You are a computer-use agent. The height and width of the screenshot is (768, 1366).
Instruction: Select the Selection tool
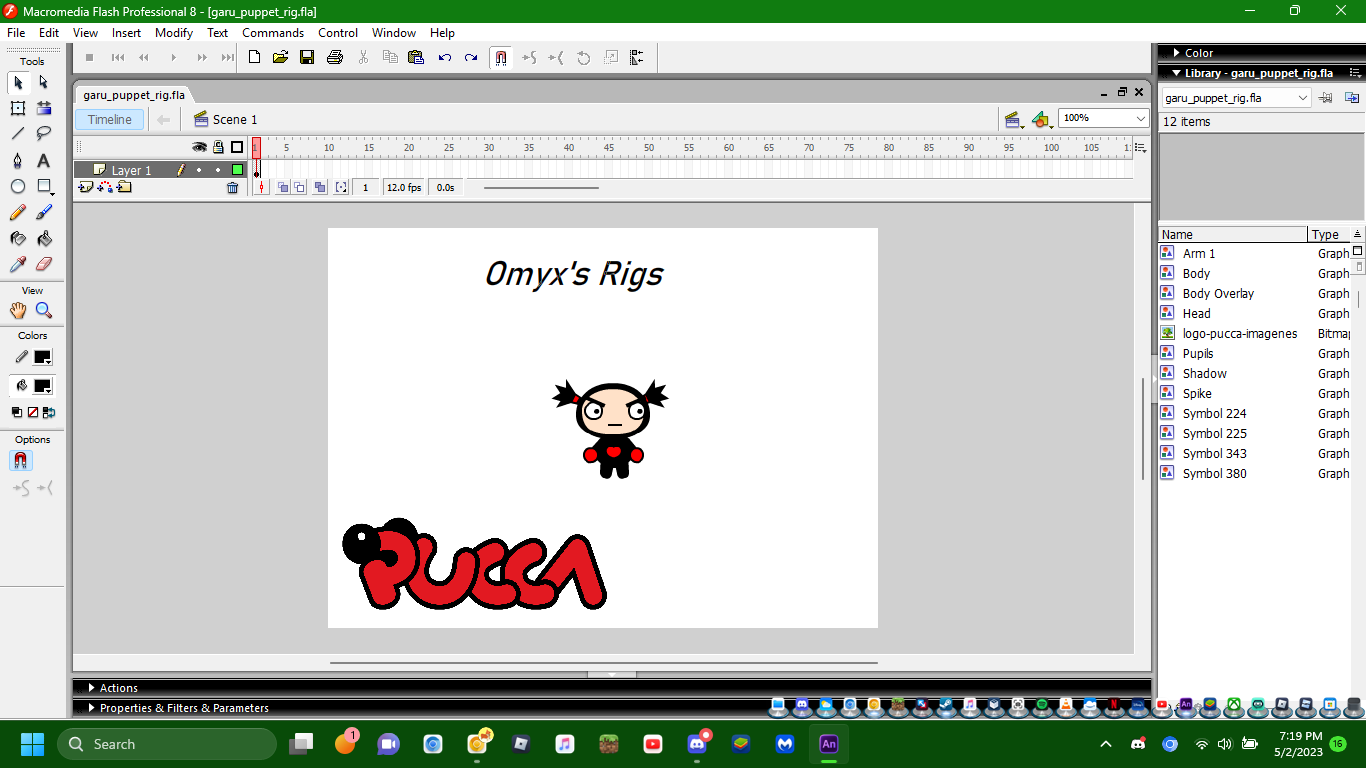coord(18,82)
